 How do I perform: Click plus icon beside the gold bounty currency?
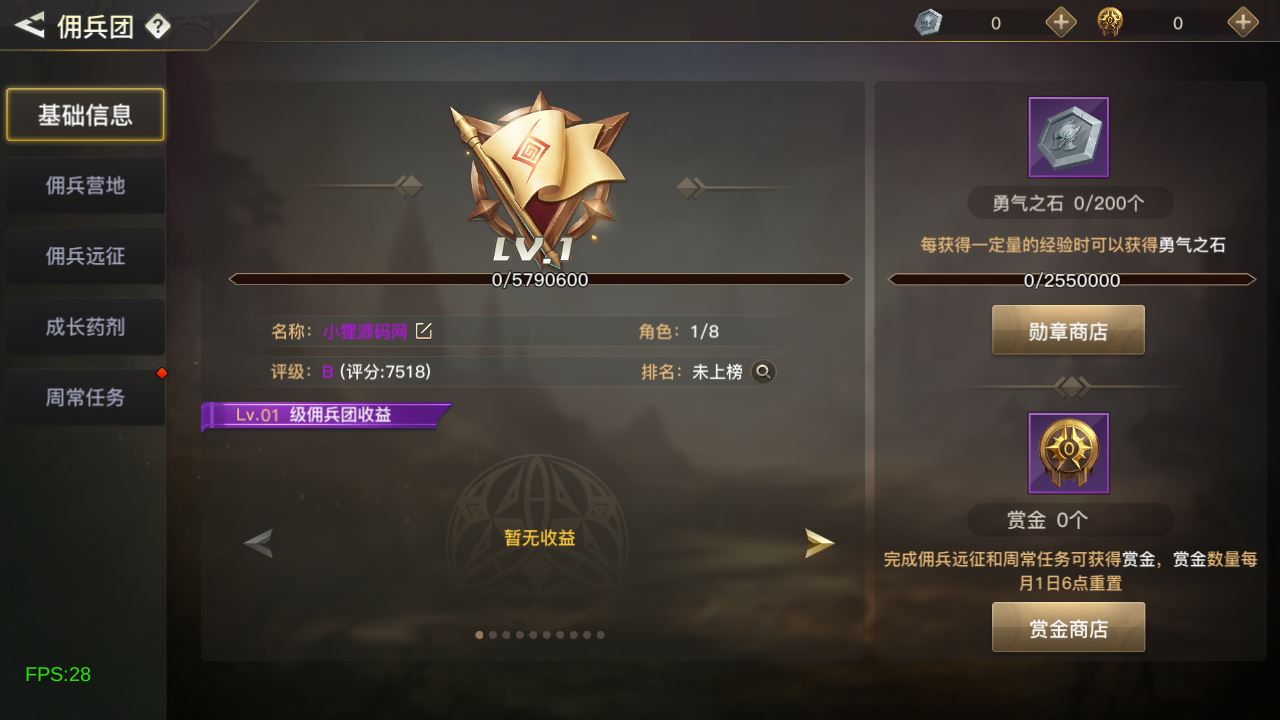tap(1243, 22)
